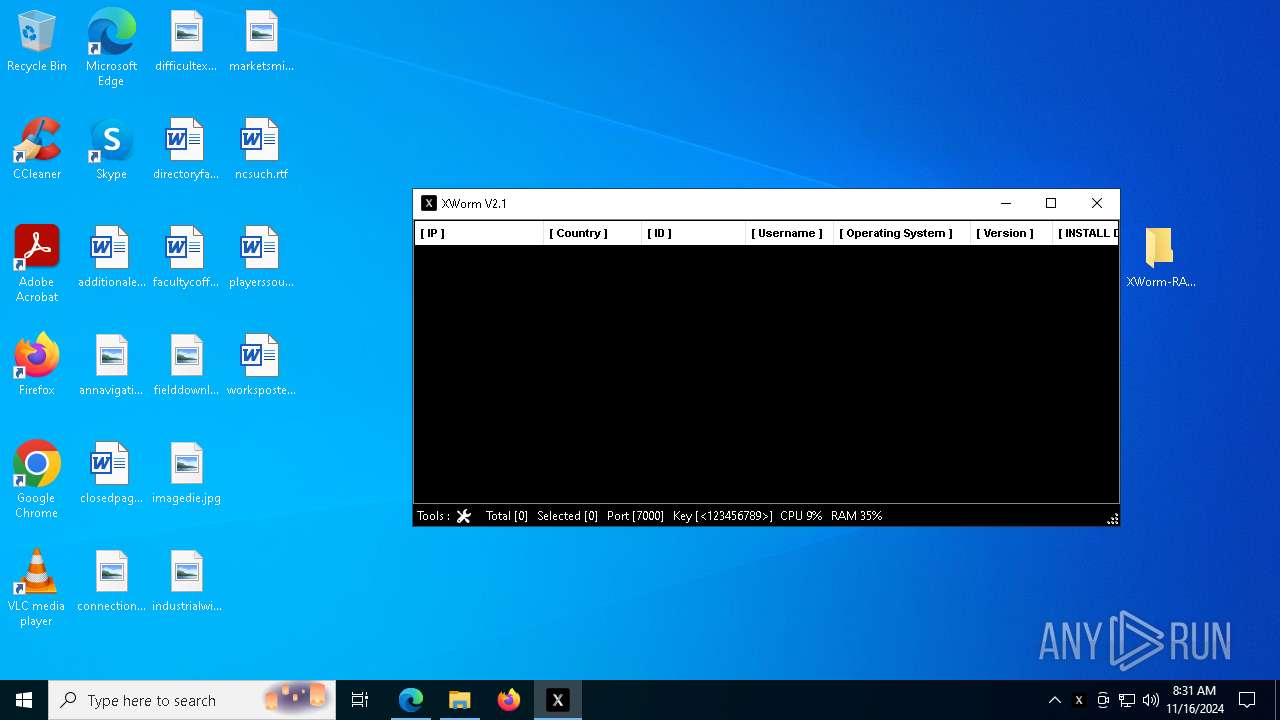The width and height of the screenshot is (1280, 720).
Task: Open File Explorer from the taskbar
Action: (460, 700)
